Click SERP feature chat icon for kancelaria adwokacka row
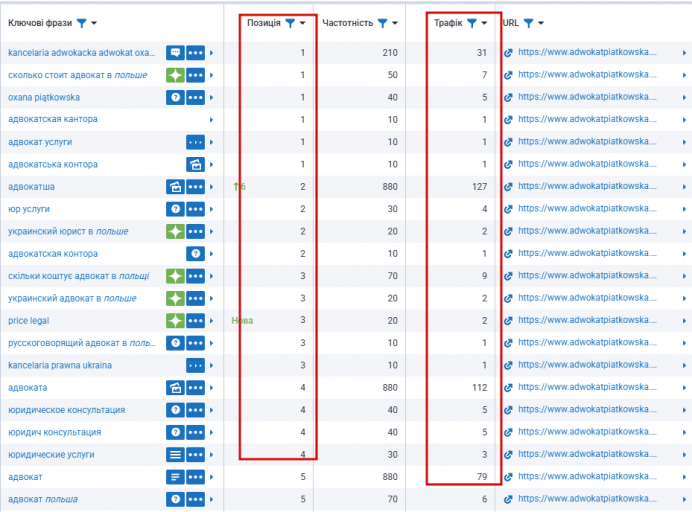692x512 pixels. pyautogui.click(x=175, y=53)
